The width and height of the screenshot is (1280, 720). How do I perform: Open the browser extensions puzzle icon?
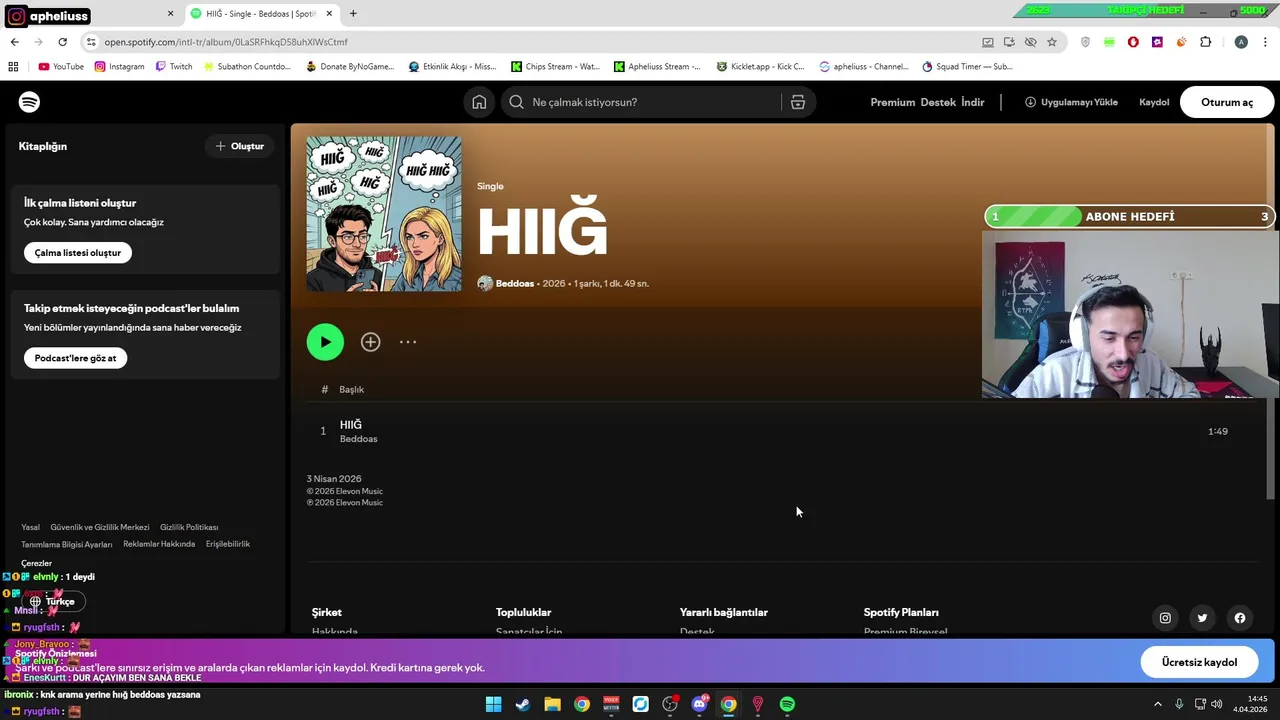click(x=1205, y=42)
